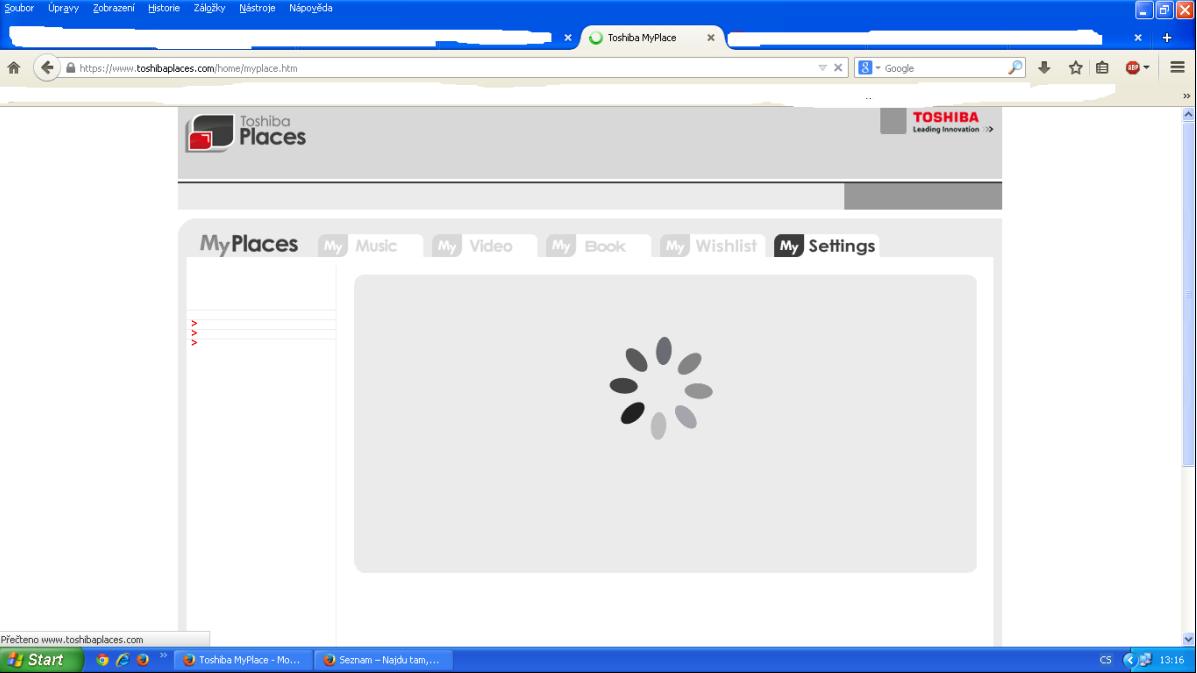1197x673 pixels.
Task: Close the first browser tab
Action: coord(568,37)
